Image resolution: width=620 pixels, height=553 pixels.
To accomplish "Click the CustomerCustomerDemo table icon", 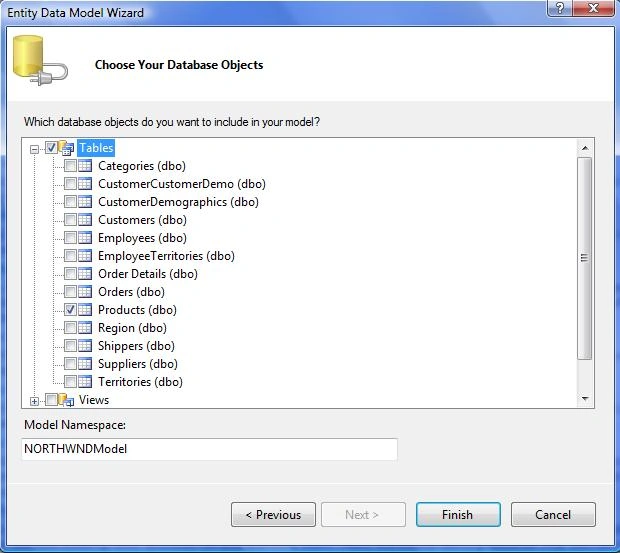I will 85,184.
